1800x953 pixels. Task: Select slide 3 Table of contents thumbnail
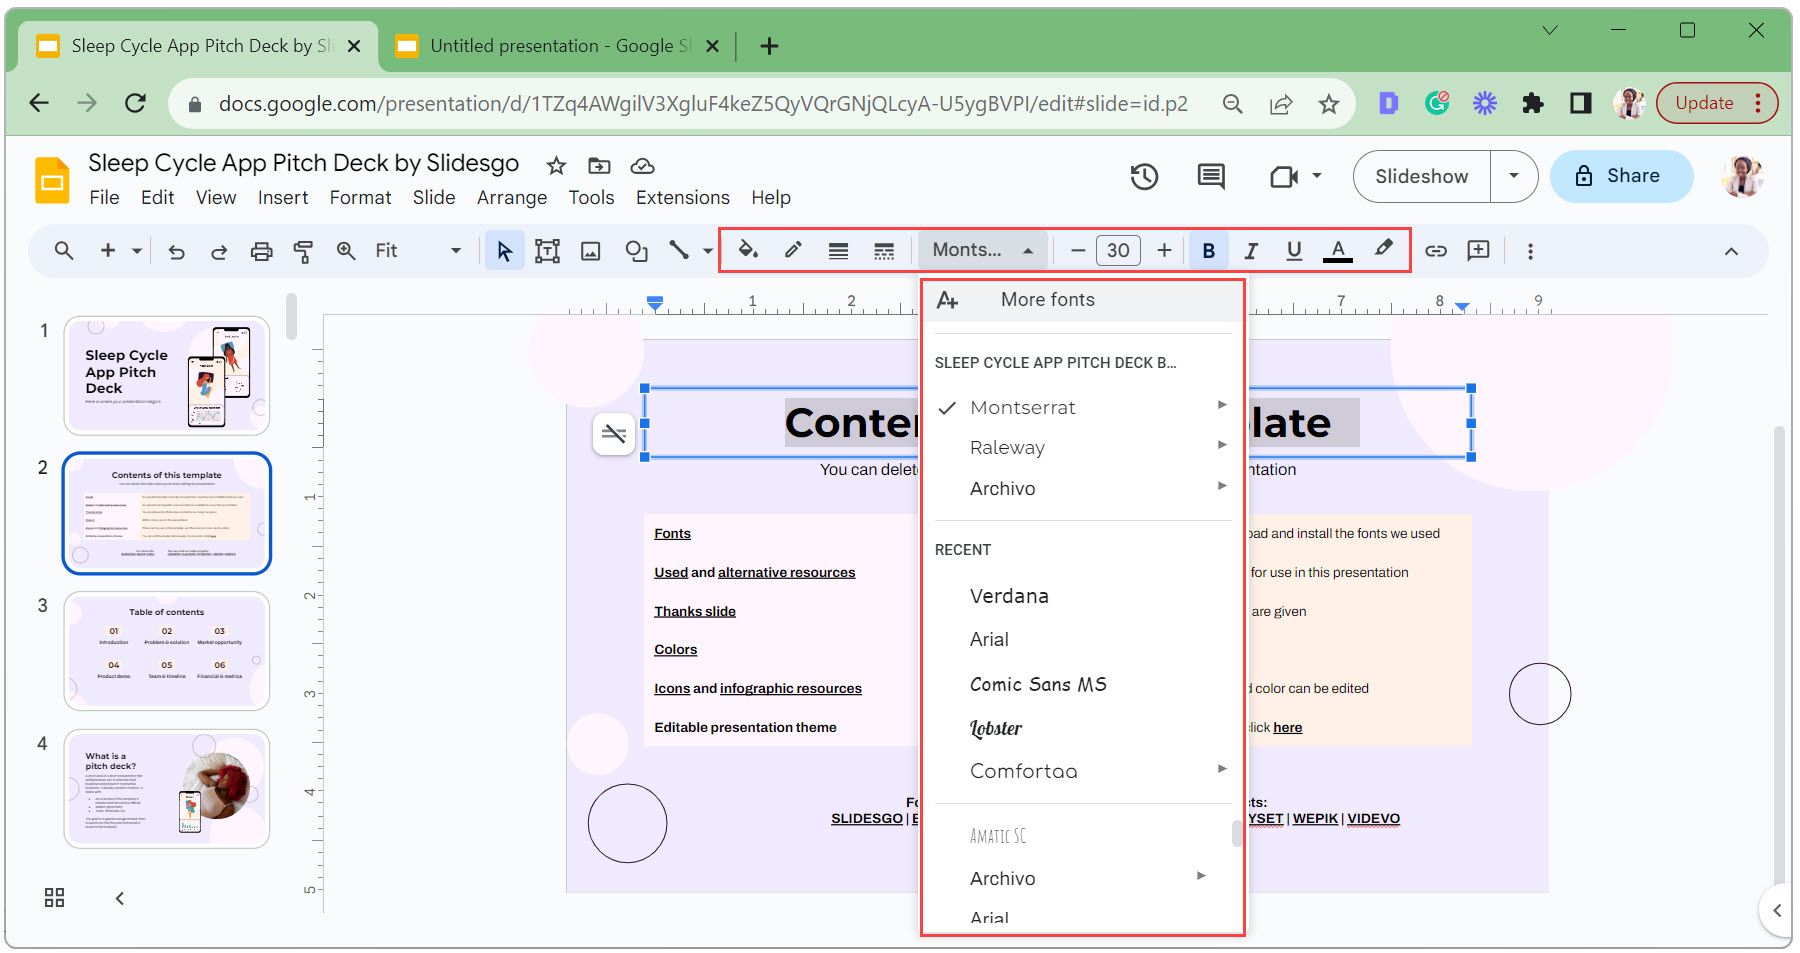click(x=167, y=650)
